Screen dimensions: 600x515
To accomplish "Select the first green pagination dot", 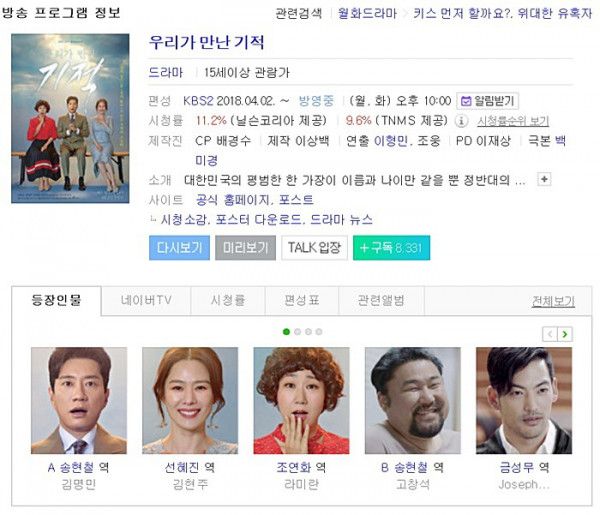I will 286,332.
